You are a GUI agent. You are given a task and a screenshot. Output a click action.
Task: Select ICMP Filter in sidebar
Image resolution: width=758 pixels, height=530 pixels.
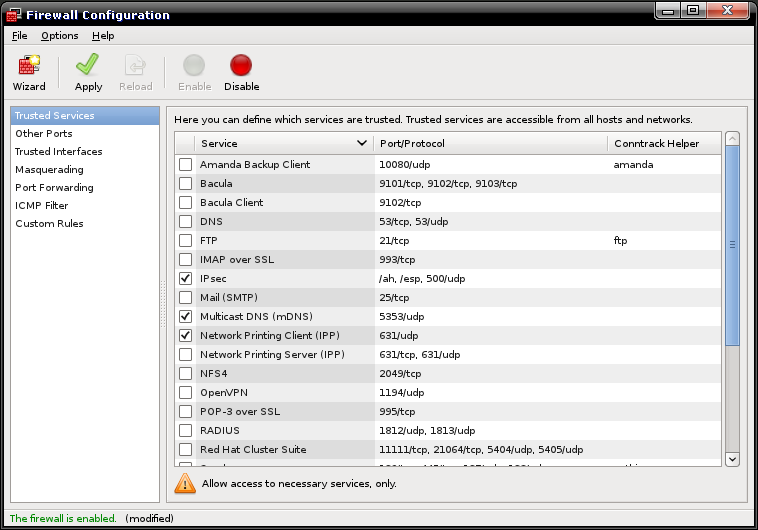click(x=85, y=206)
